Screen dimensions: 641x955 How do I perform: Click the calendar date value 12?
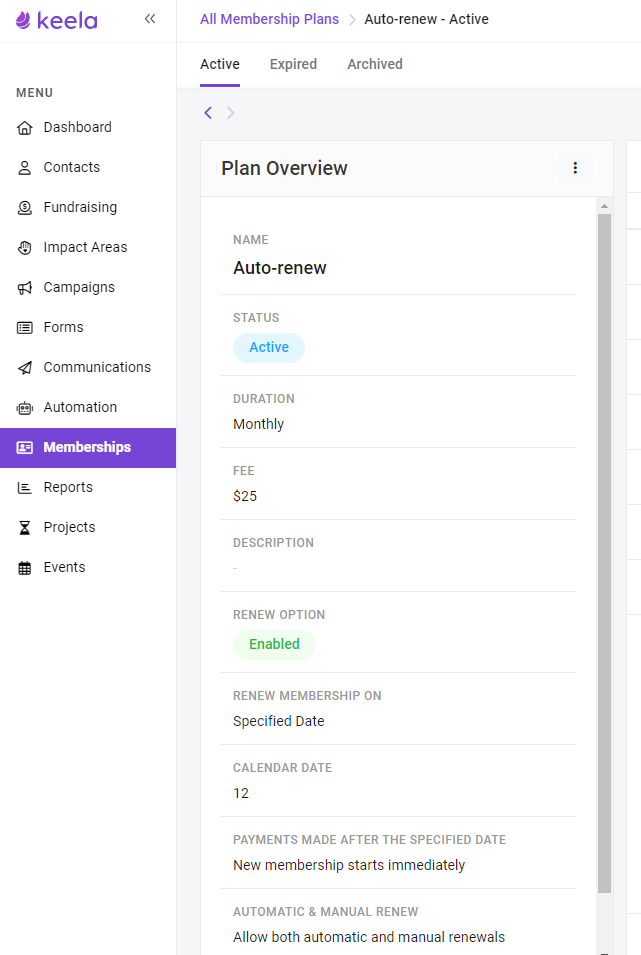coord(241,794)
